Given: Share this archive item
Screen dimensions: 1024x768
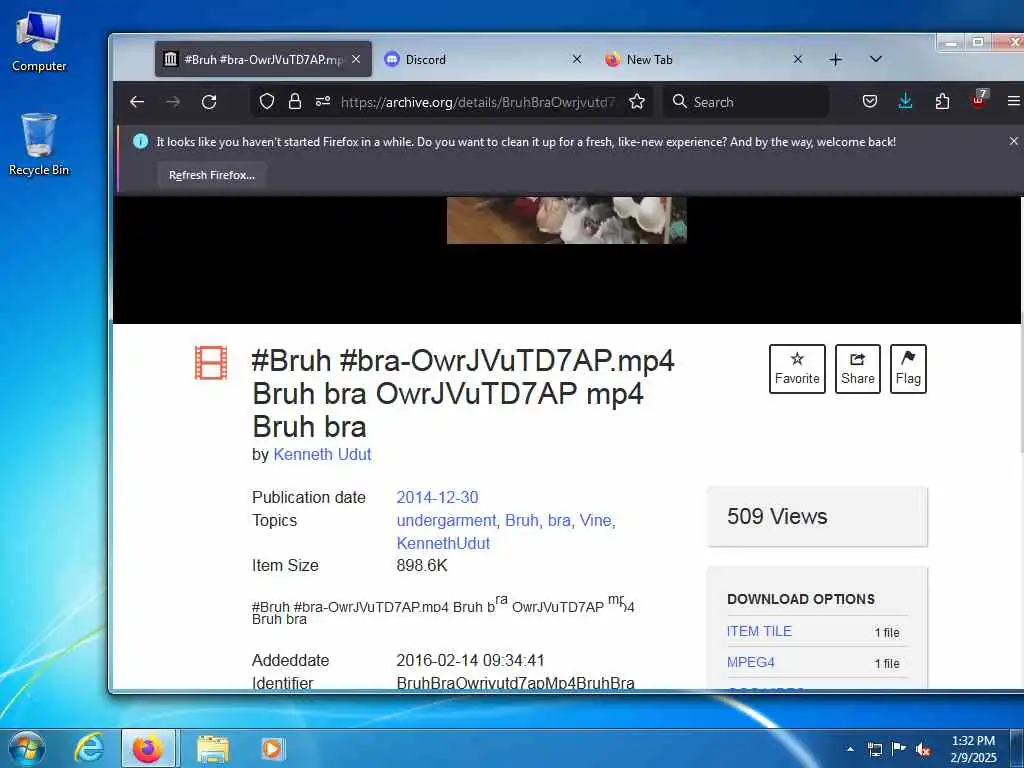Looking at the screenshot, I should [857, 369].
